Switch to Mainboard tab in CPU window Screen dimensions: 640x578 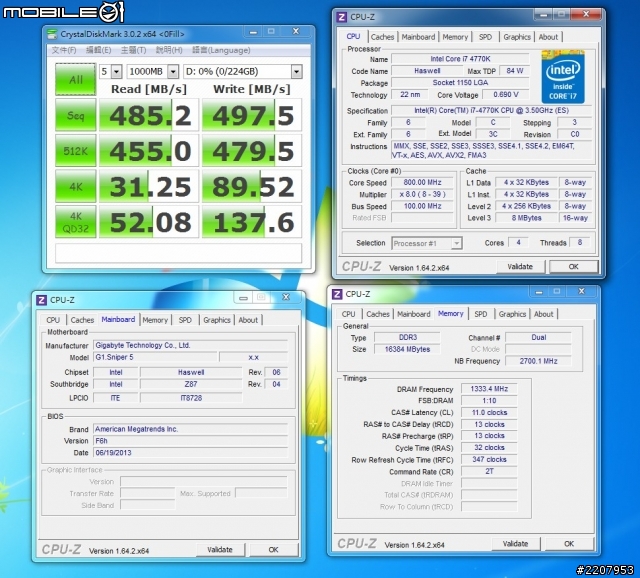418,37
